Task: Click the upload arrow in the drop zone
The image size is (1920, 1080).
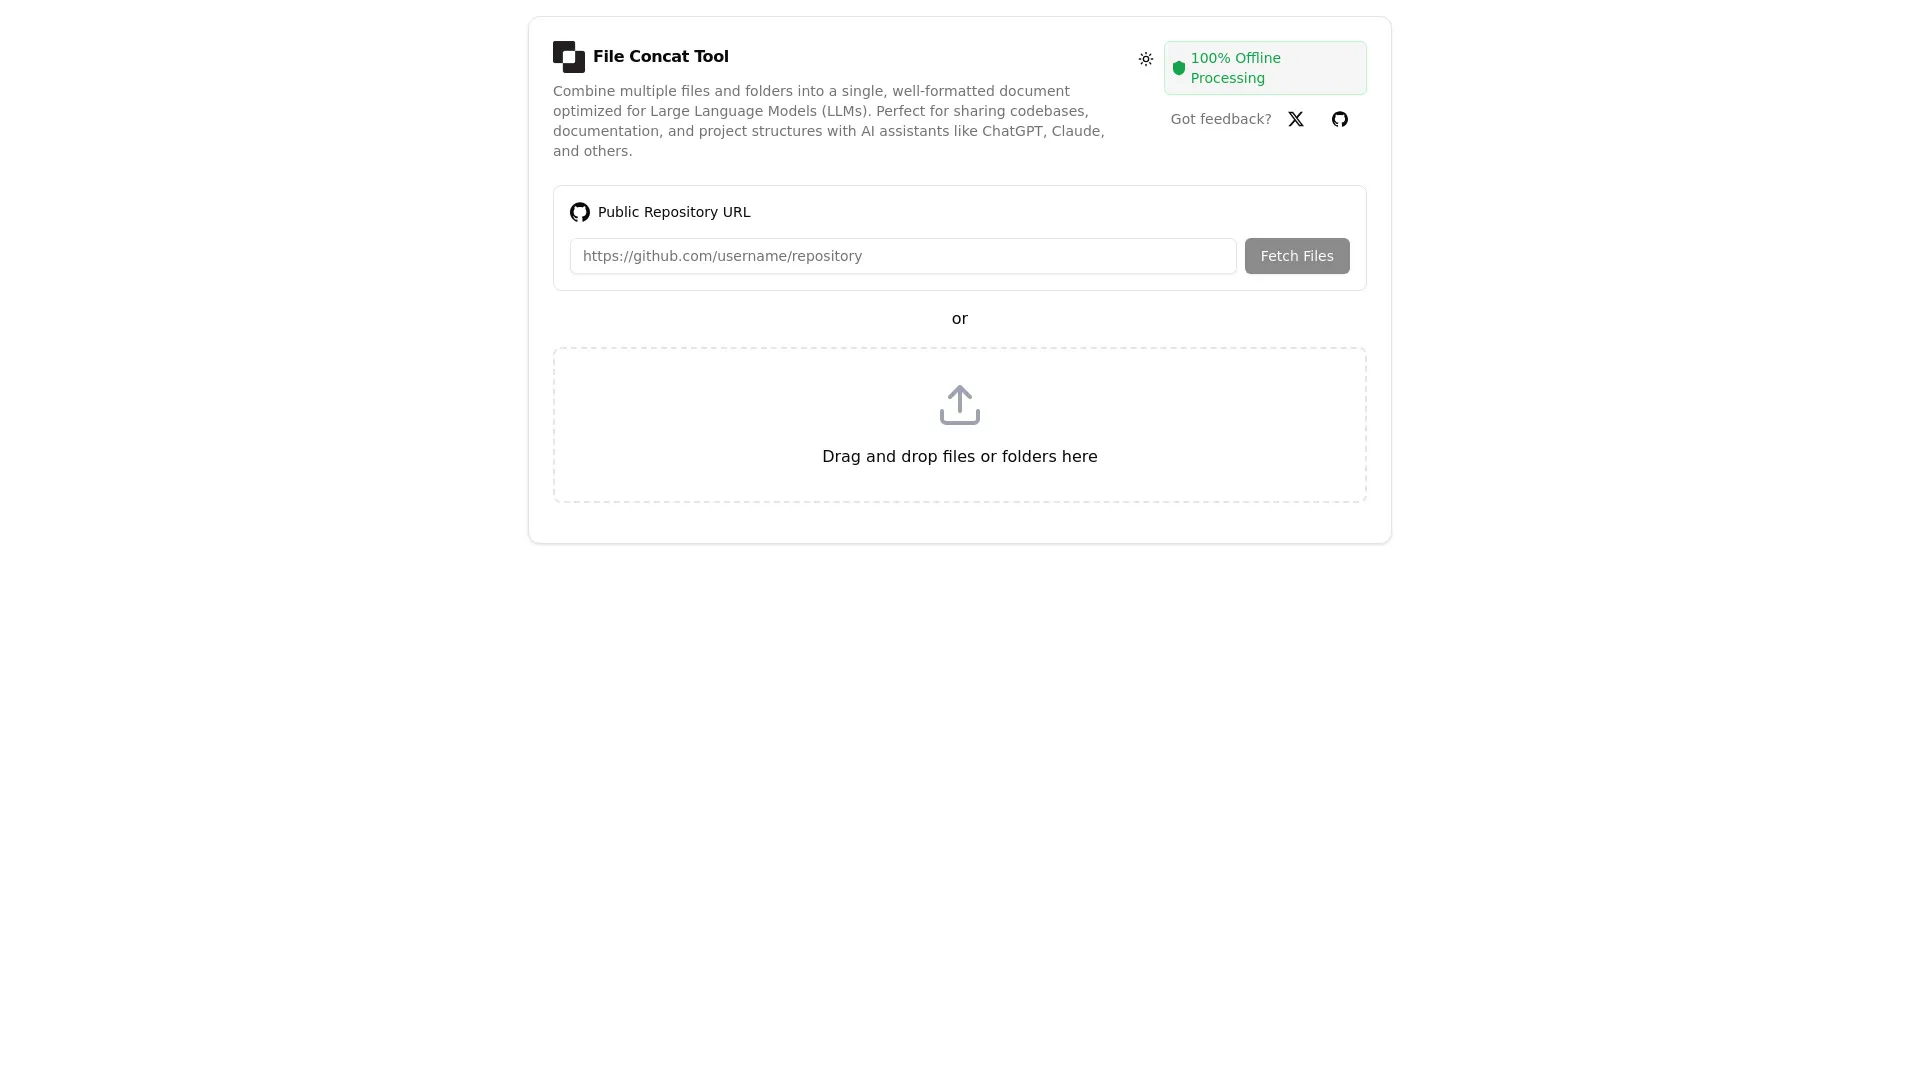Action: click(x=959, y=404)
